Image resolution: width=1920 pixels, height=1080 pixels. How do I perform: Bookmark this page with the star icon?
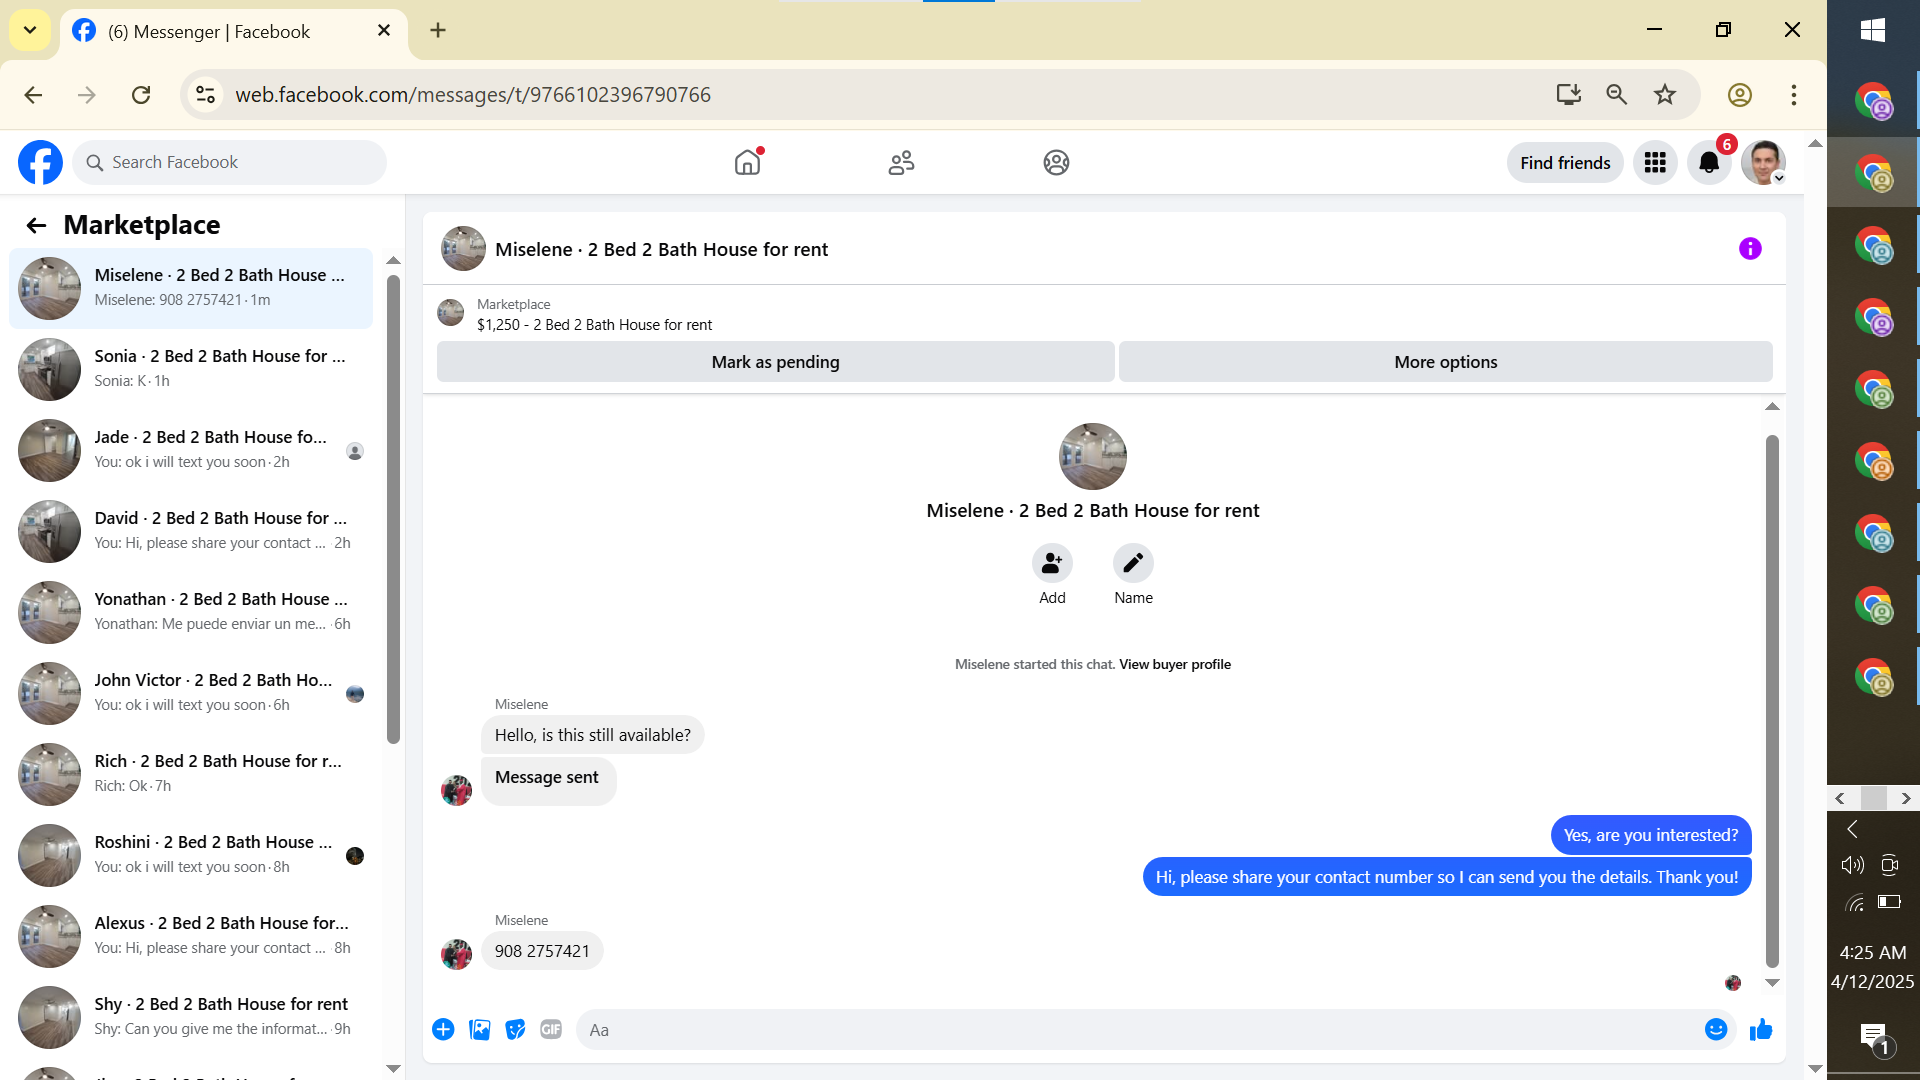[x=1665, y=94]
